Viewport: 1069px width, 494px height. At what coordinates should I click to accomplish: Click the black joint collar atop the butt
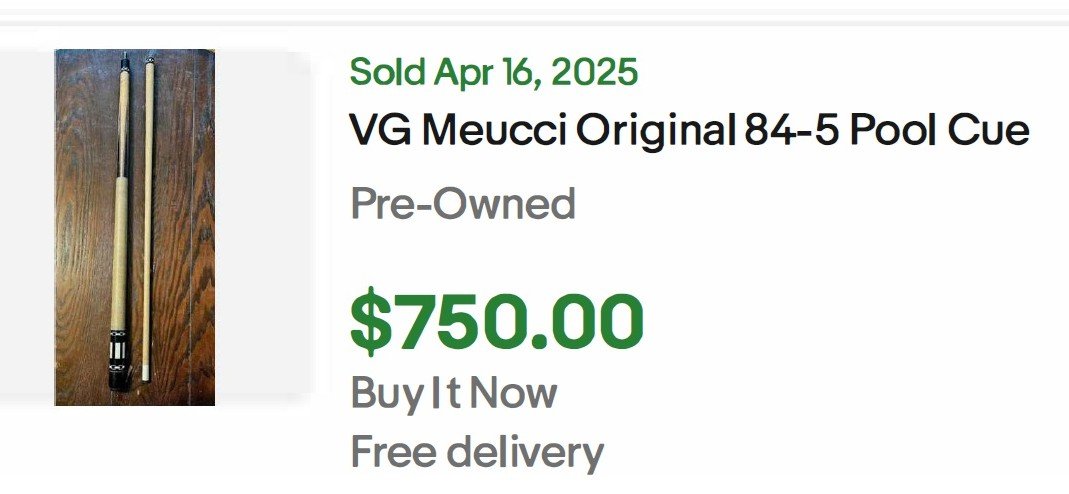click(124, 61)
